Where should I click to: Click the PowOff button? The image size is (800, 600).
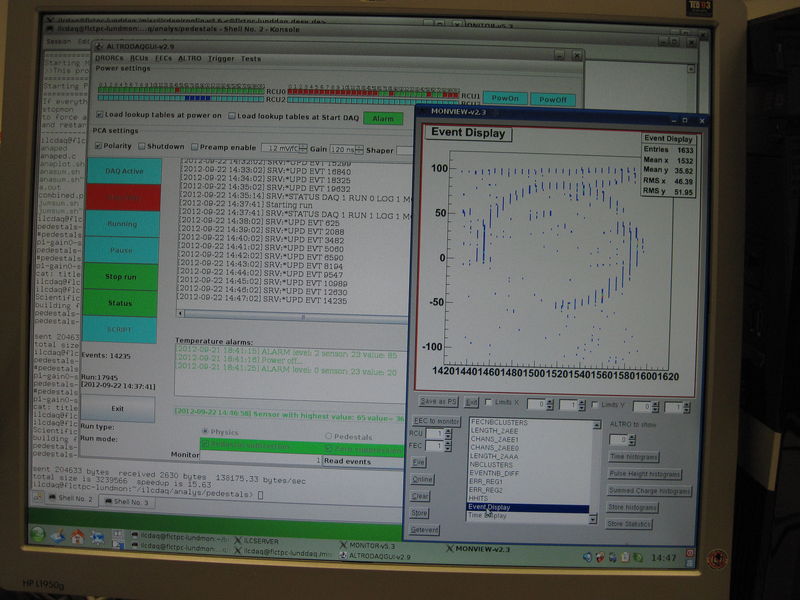coord(553,99)
